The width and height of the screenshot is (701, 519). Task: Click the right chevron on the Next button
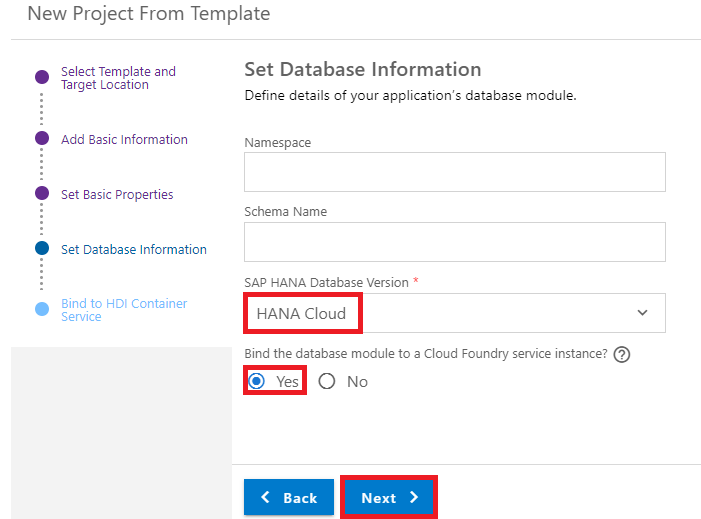tap(414, 497)
